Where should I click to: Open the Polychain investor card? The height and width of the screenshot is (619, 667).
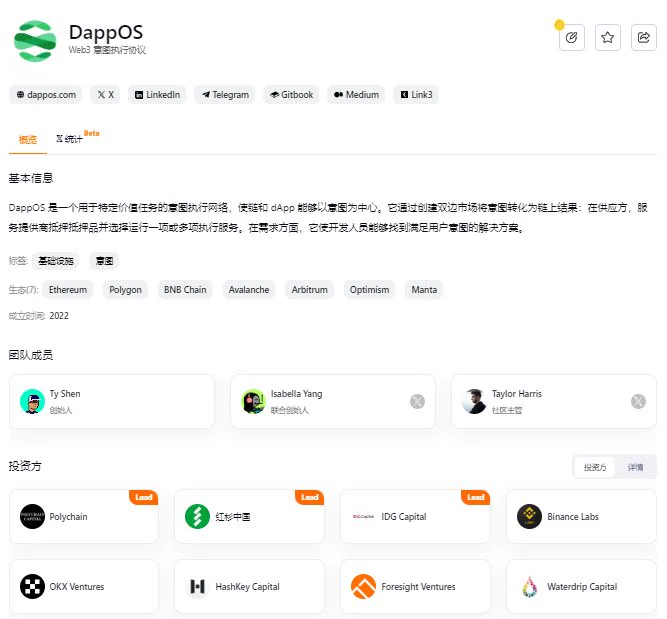click(84, 516)
